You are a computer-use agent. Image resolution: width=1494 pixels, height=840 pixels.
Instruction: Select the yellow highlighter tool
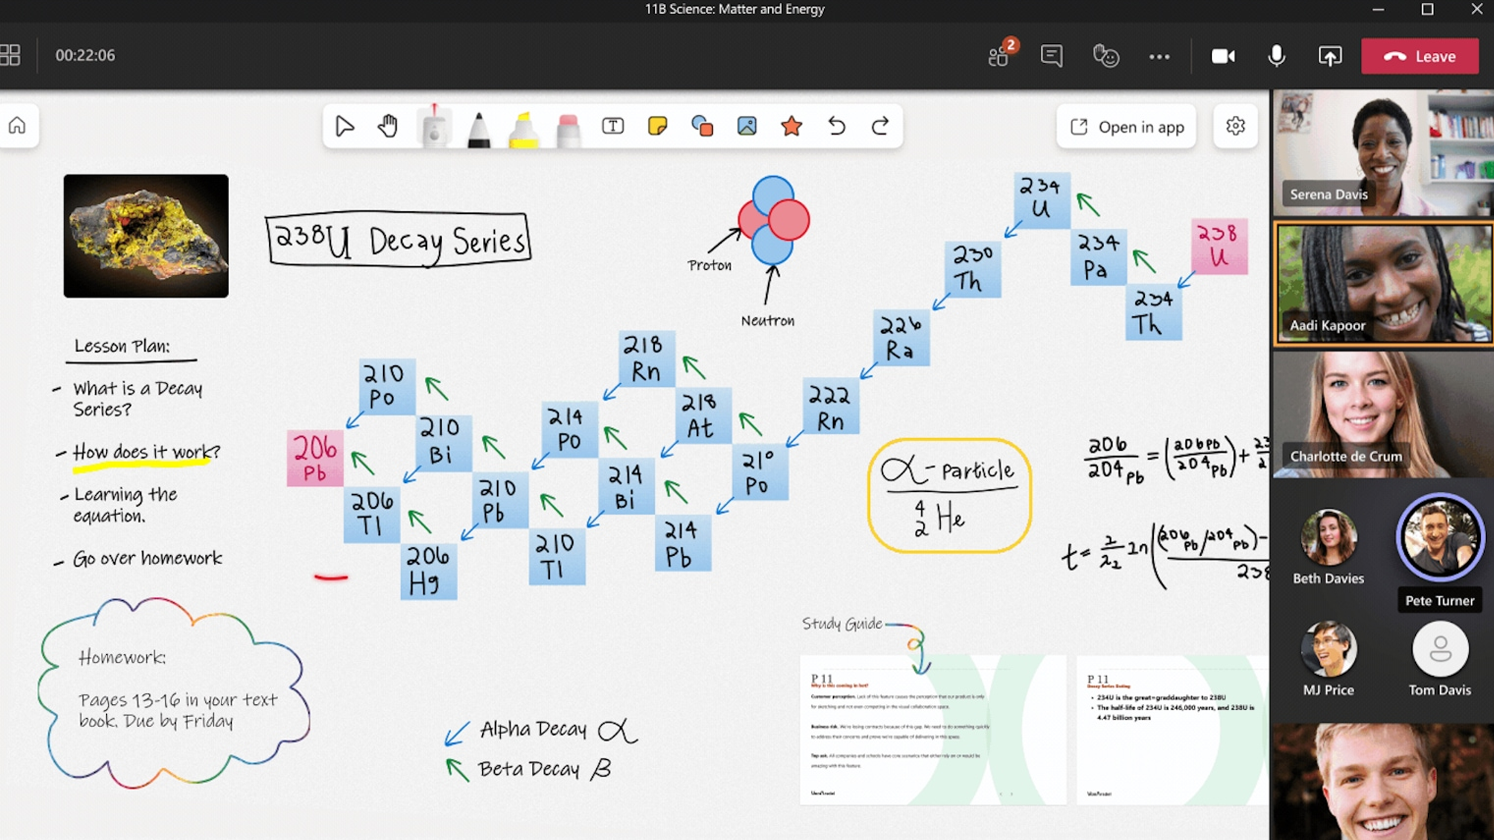523,130
